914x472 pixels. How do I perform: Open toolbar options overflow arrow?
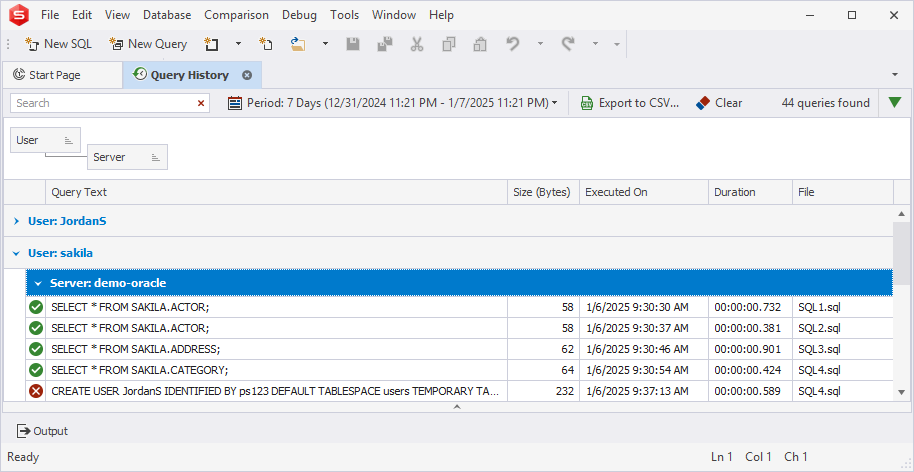(x=617, y=44)
